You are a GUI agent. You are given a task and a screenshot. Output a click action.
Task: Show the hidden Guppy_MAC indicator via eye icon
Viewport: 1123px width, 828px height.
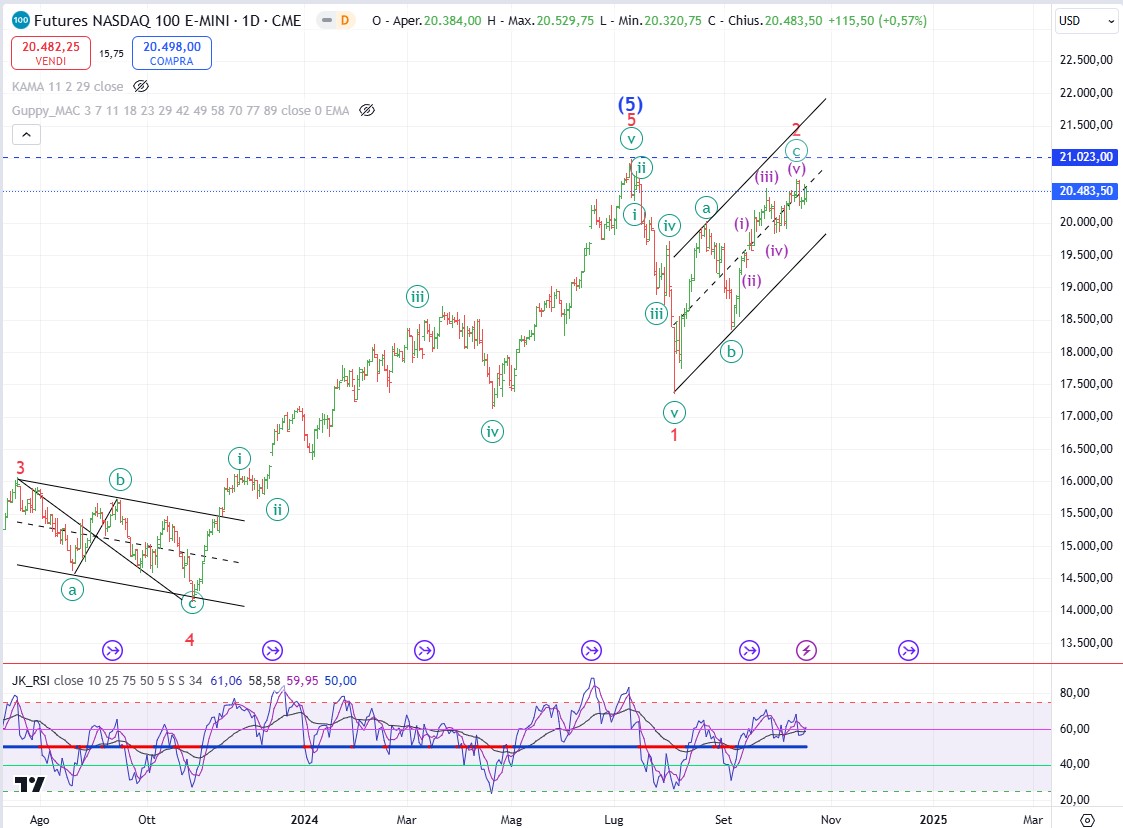click(367, 110)
